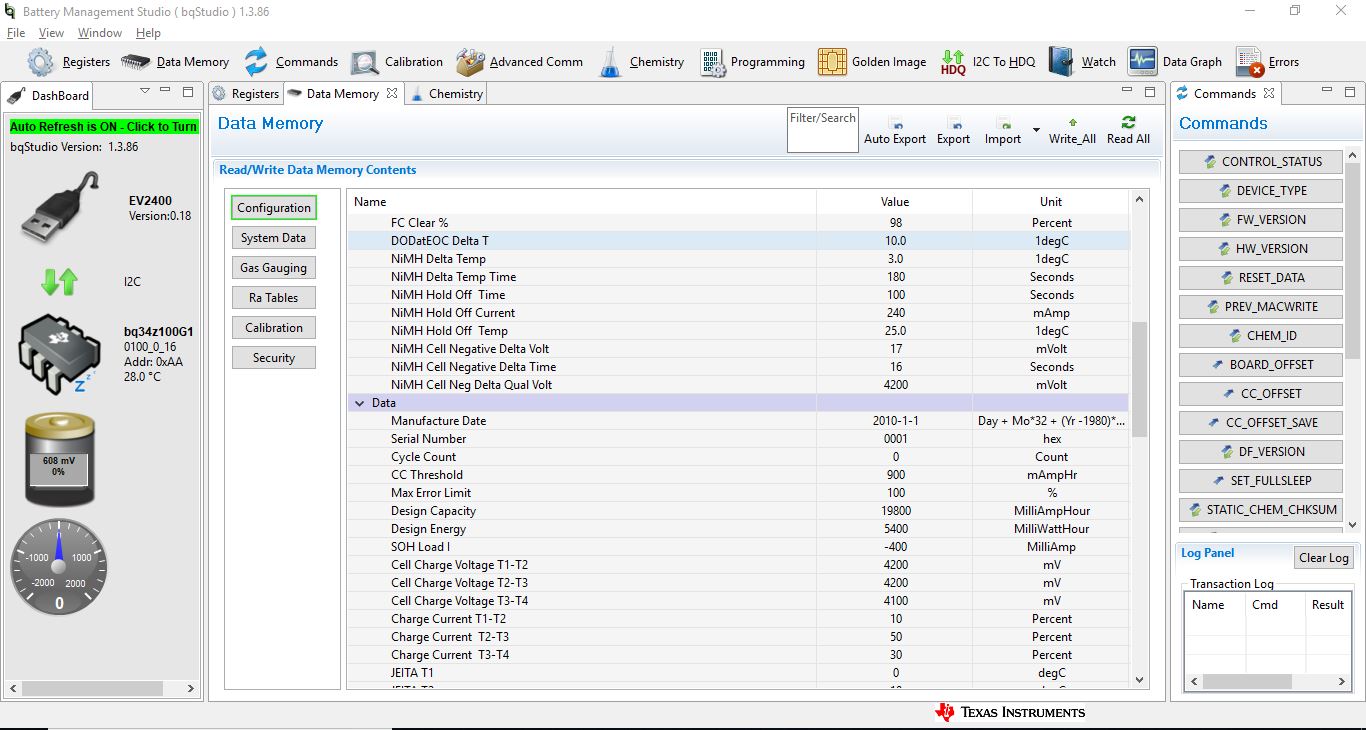Viewport: 1366px width, 730px height.
Task: Minimize the DashBoard panel
Action: (166, 92)
